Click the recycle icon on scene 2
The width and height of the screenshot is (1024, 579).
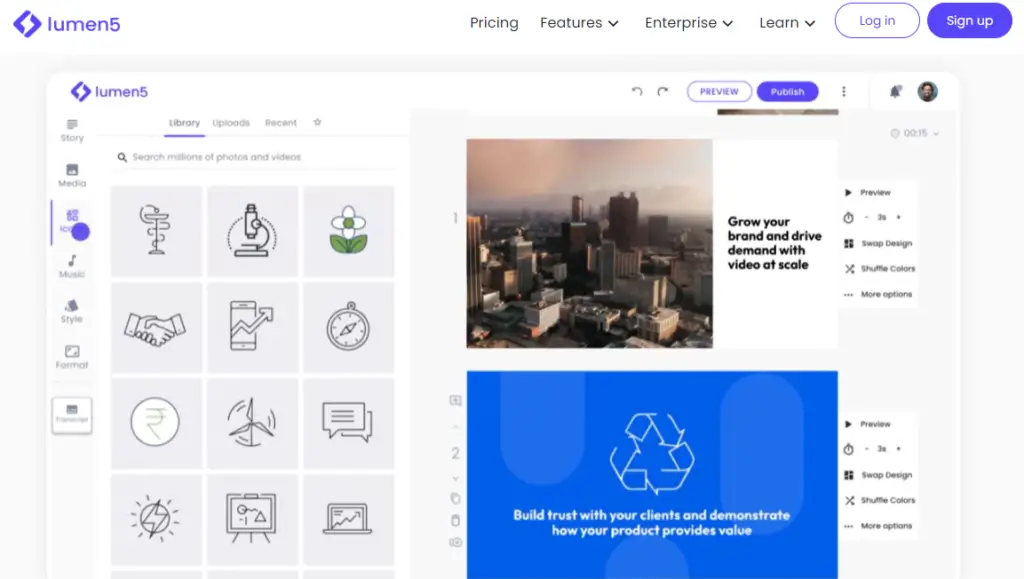(x=652, y=452)
